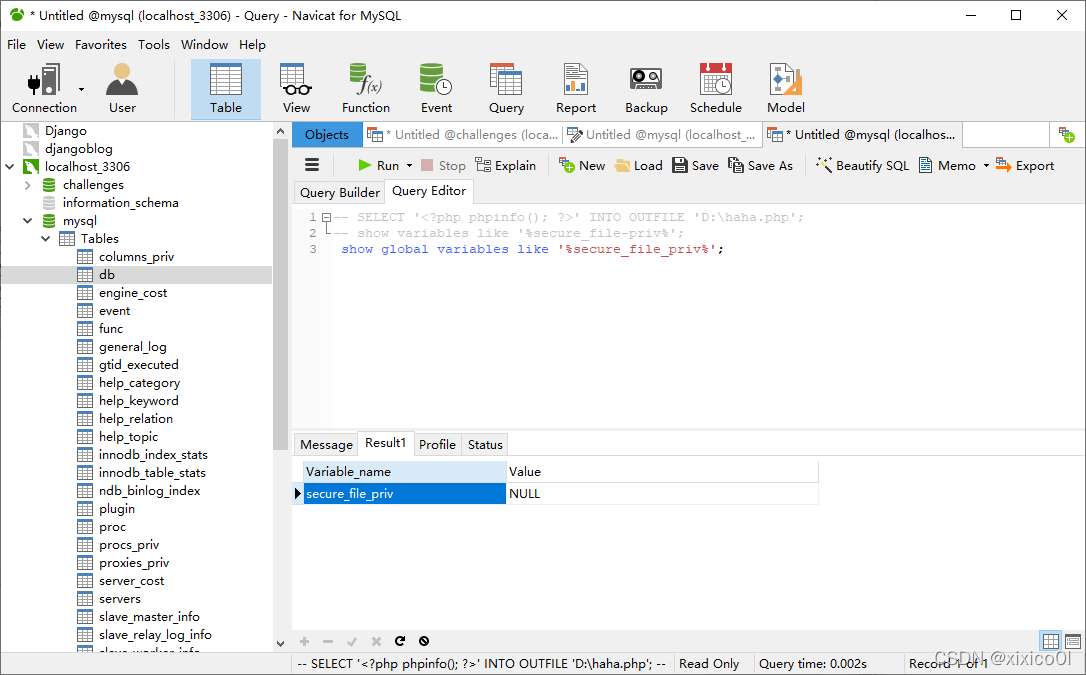Open the Message result tab

326,444
